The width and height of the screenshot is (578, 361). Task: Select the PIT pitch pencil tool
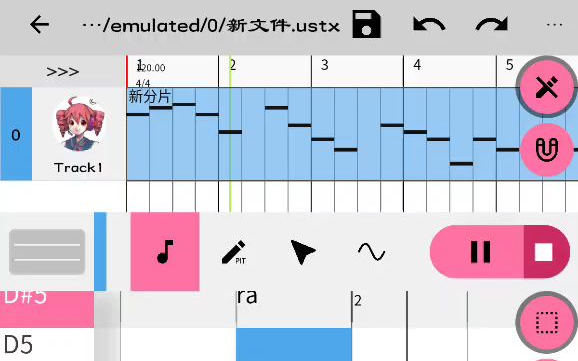coord(234,252)
